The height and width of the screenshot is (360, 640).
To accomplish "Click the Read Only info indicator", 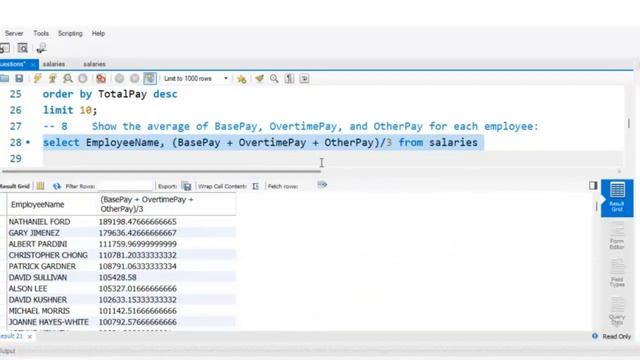I will [x=611, y=336].
